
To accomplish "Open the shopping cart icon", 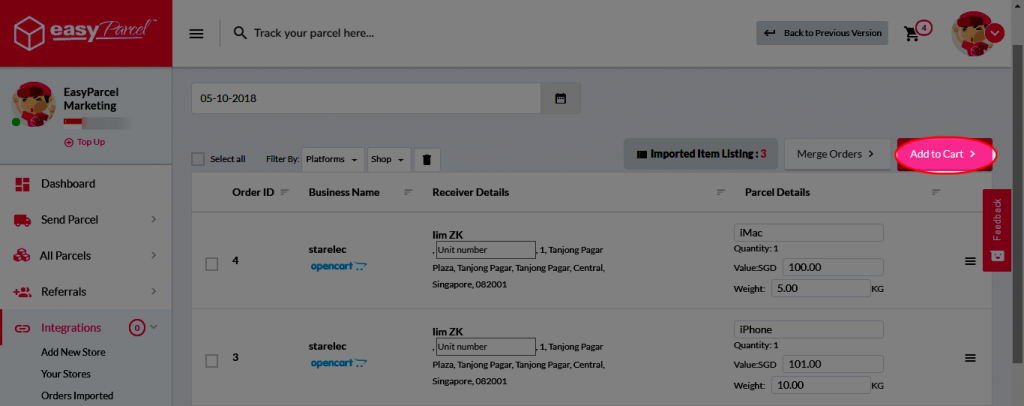I will (x=911, y=34).
